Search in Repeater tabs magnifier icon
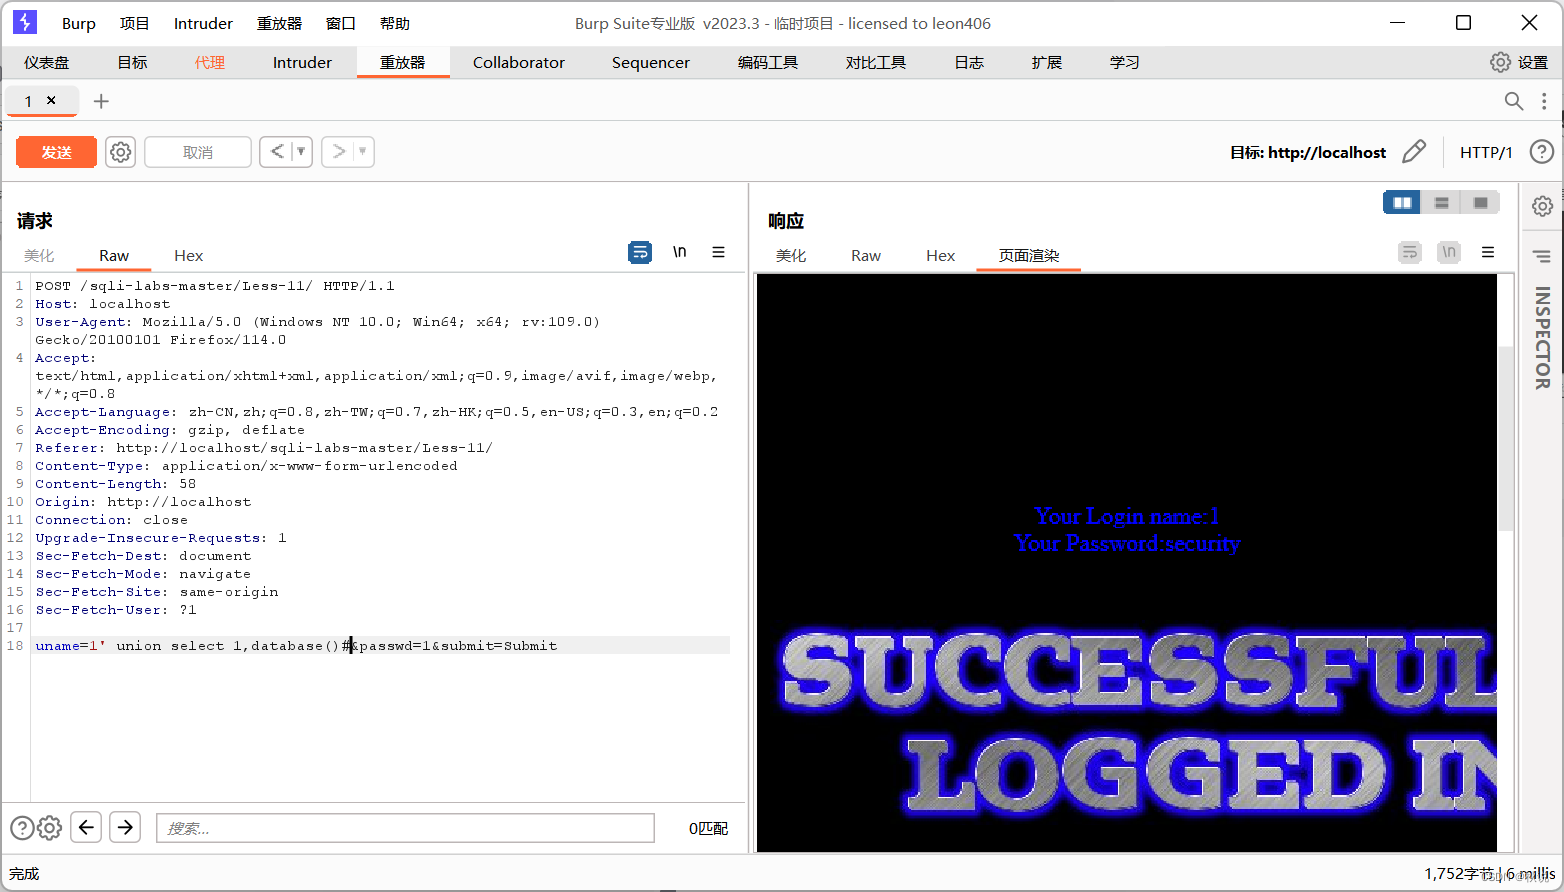Viewport: 1564px width, 892px height. pyautogui.click(x=1514, y=101)
